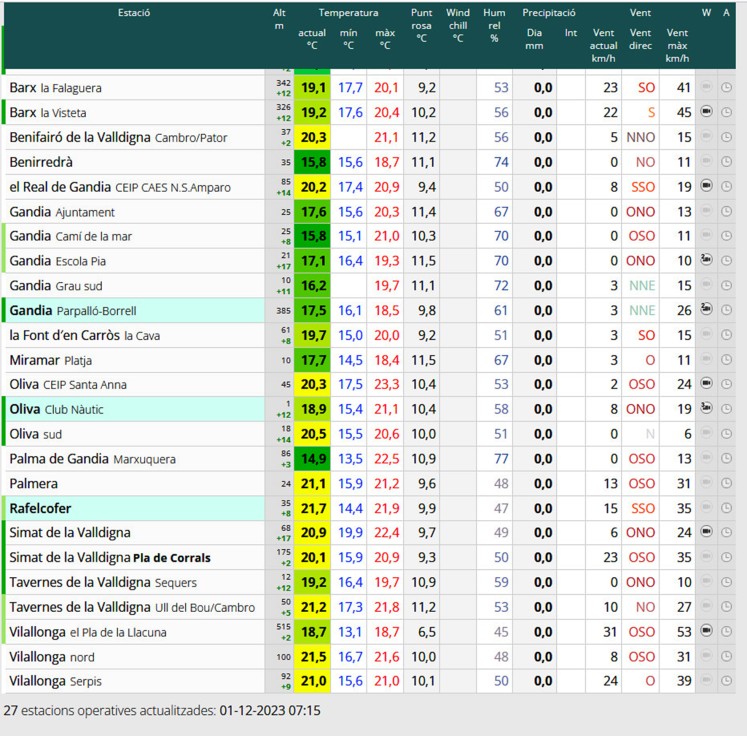Open the Benirredrà station link
Screen dimensions: 747x736
tap(41, 162)
